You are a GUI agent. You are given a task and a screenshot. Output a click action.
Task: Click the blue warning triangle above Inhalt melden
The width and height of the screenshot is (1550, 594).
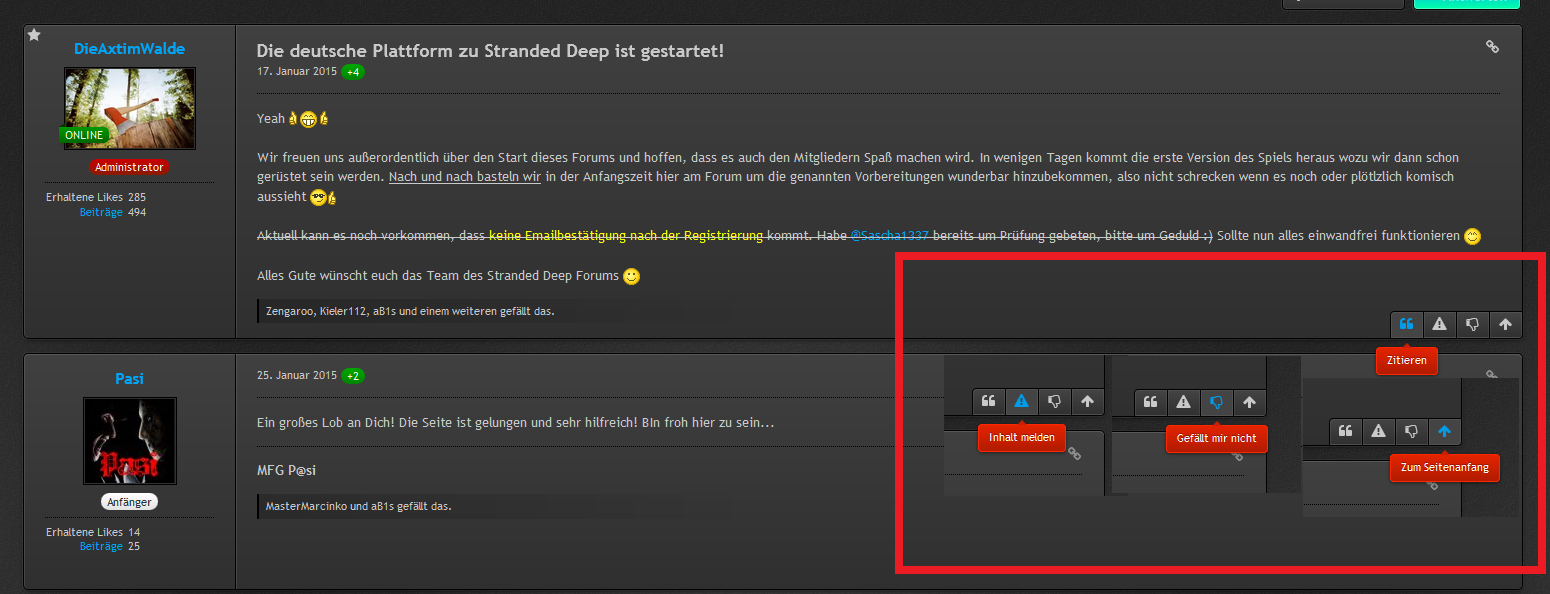coord(1021,402)
